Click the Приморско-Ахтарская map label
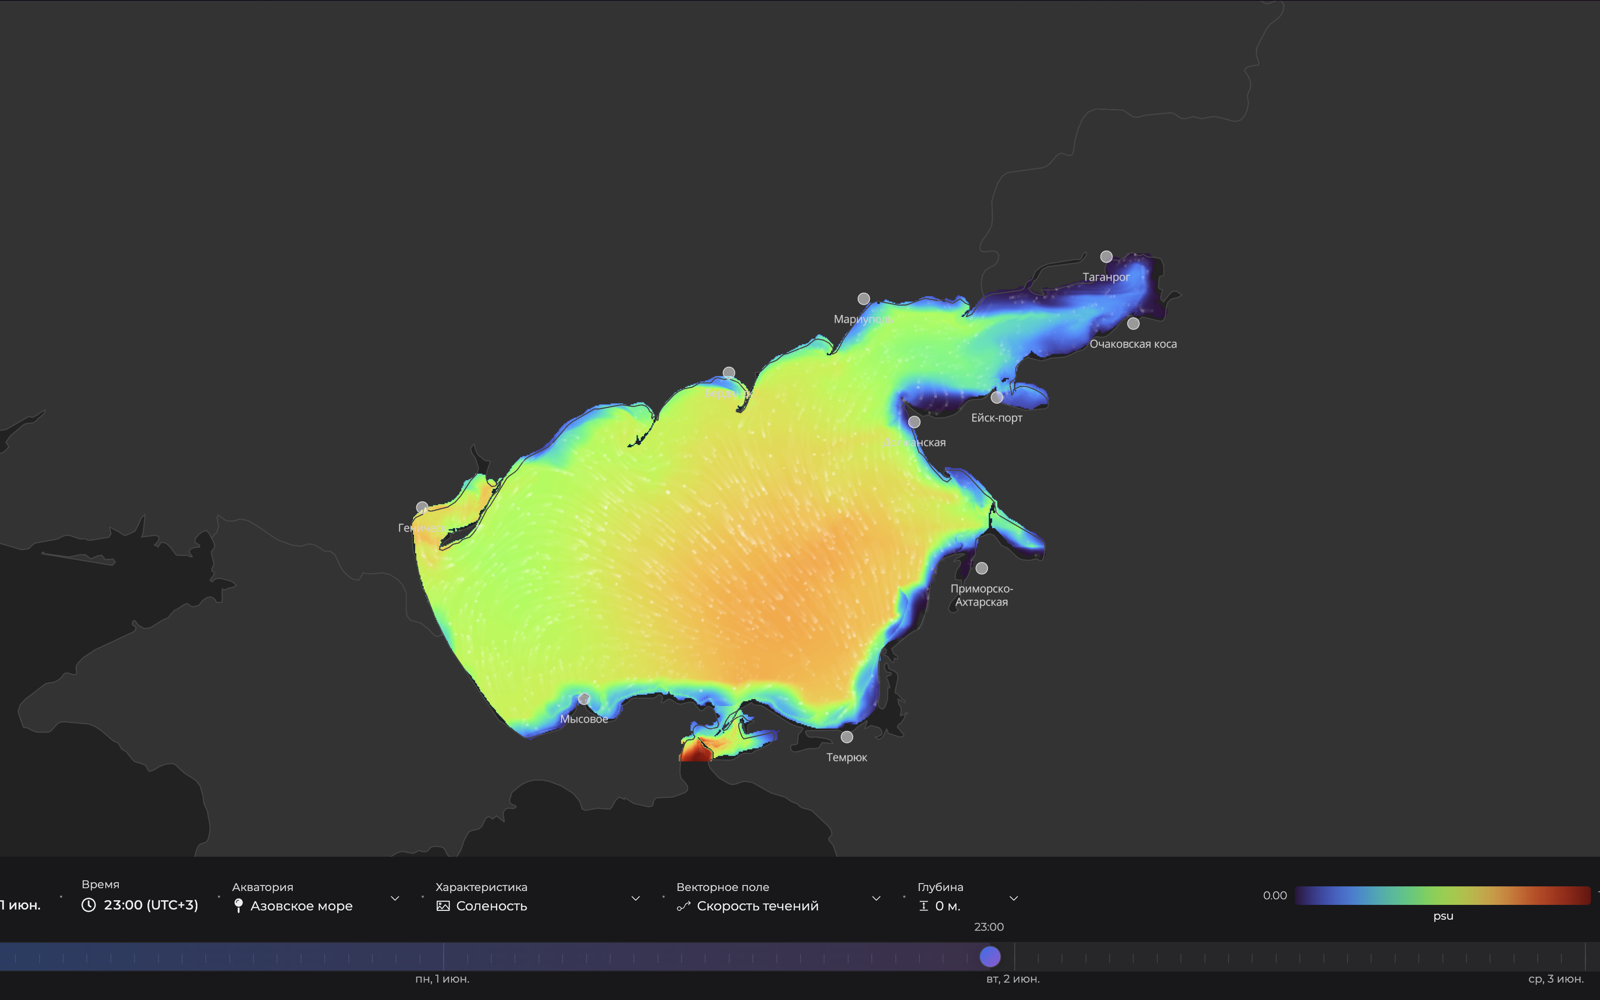Screen dimensions: 1600x1000 (982, 595)
